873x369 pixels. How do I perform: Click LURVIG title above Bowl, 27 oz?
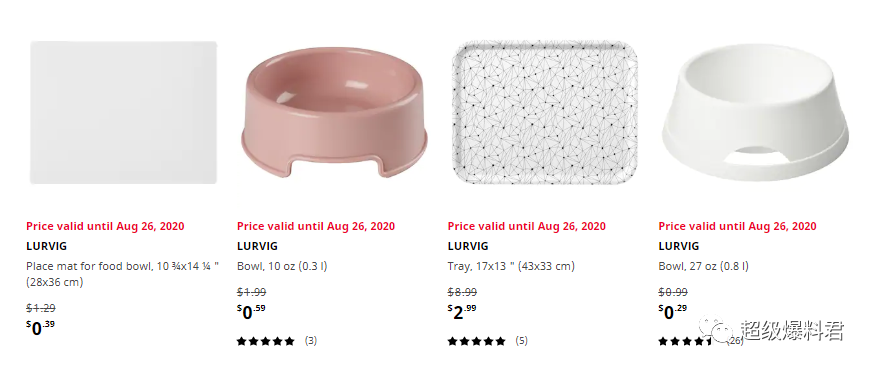pos(679,246)
